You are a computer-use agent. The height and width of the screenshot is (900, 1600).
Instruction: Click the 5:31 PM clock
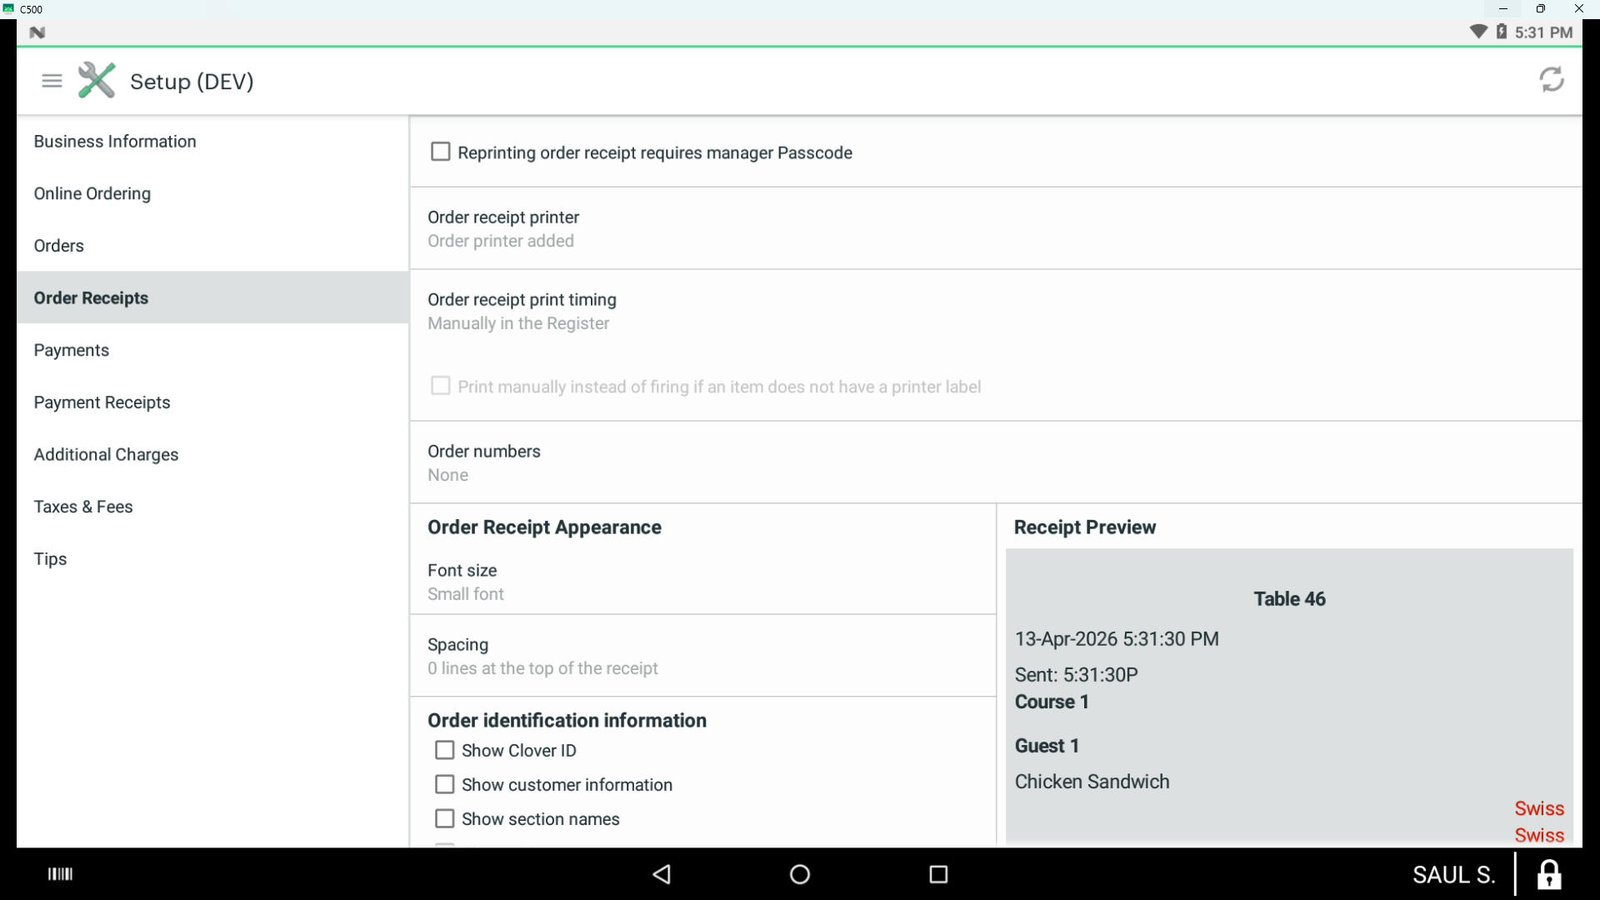tap(1544, 32)
